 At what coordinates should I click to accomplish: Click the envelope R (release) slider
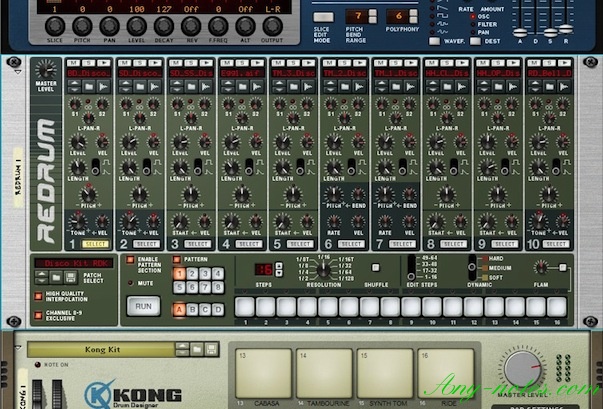[565, 29]
